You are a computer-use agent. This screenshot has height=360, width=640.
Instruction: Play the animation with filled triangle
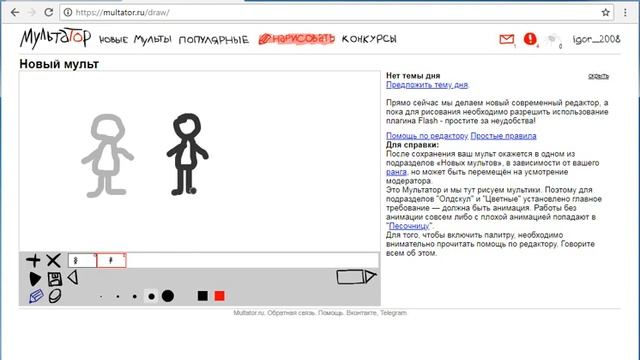[x=35, y=279]
